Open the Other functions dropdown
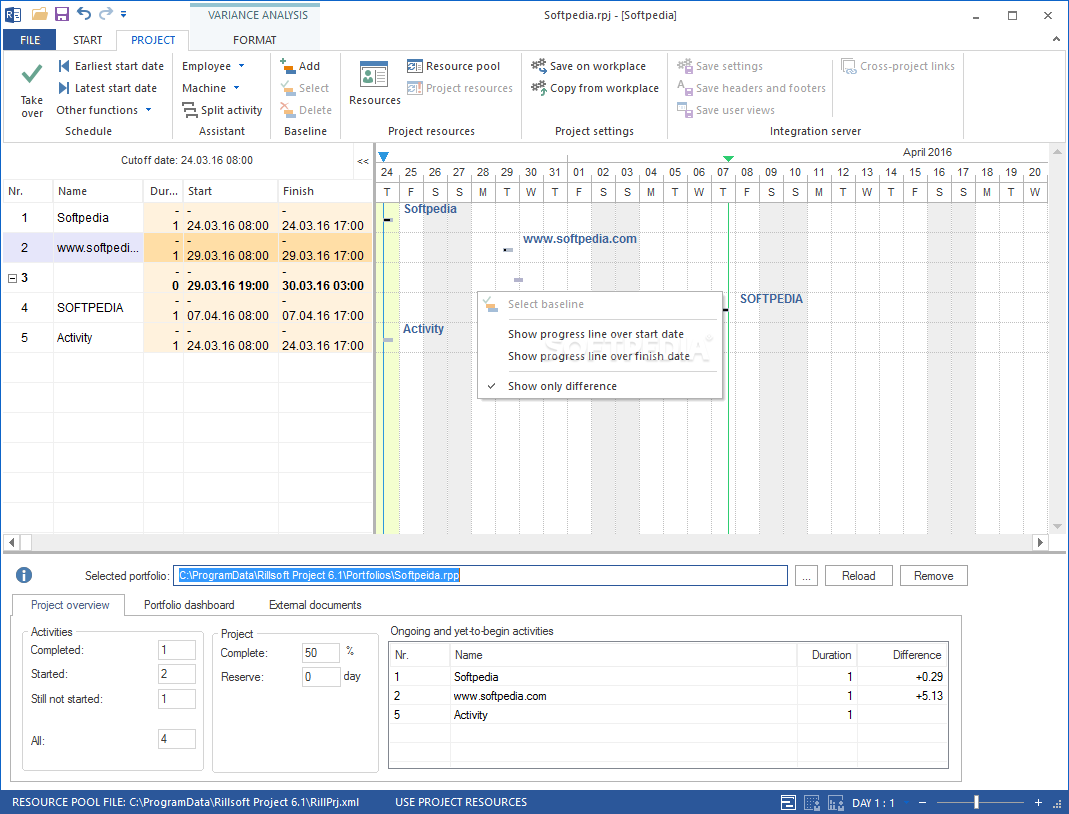Image resolution: width=1069 pixels, height=814 pixels. 104,110
